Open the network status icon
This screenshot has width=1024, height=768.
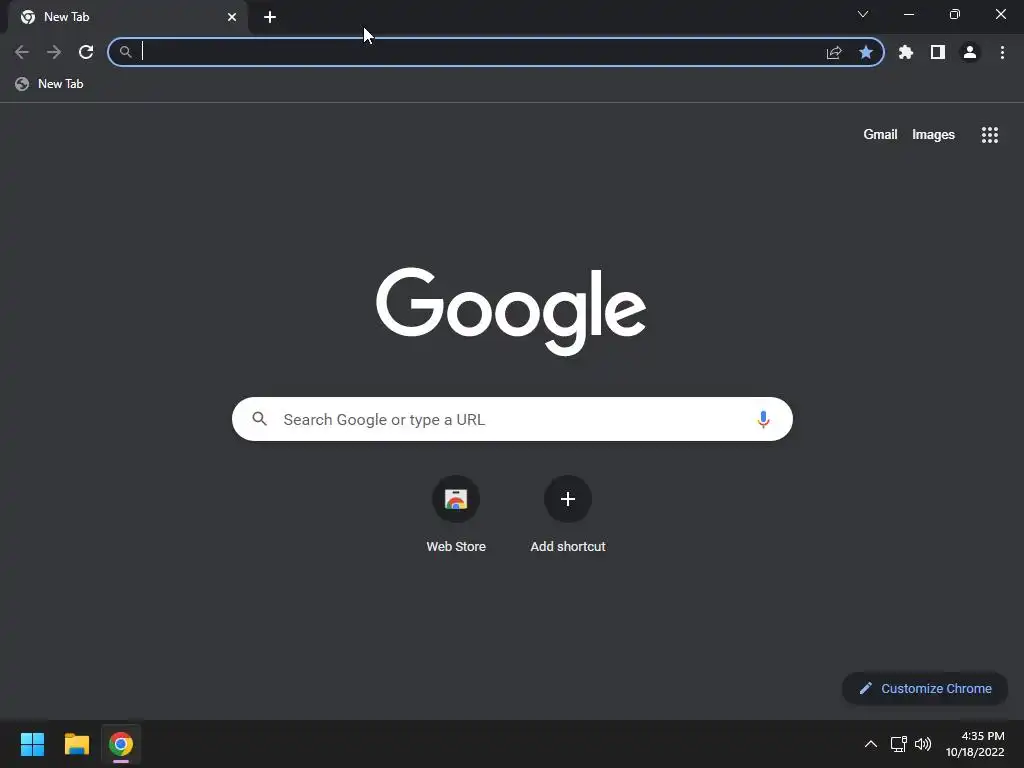899,744
